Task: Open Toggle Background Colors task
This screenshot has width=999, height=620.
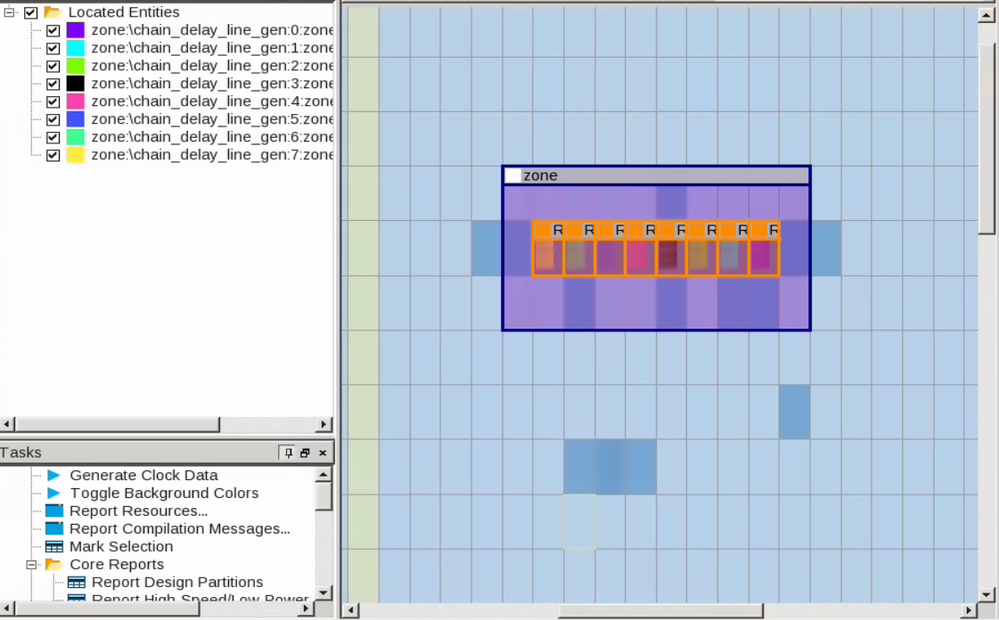Action: [x=164, y=493]
